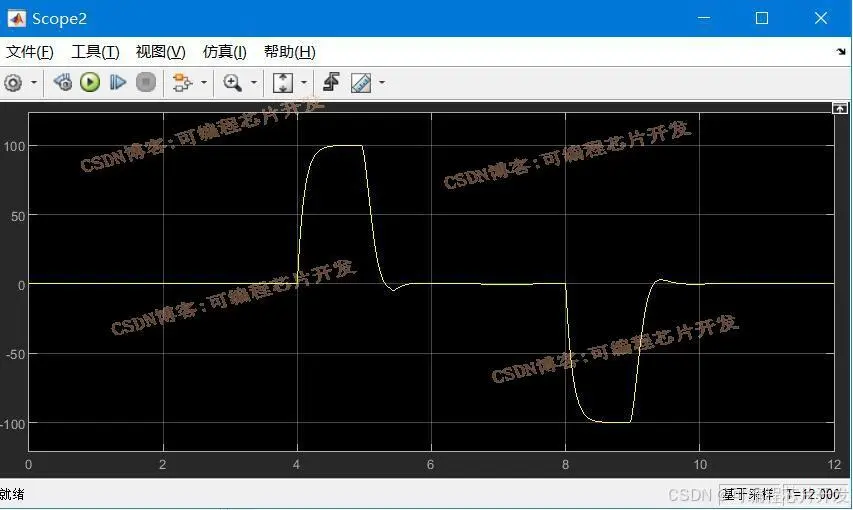Click the positive pulse peak on plot
This screenshot has height=510, width=853.
345,146
